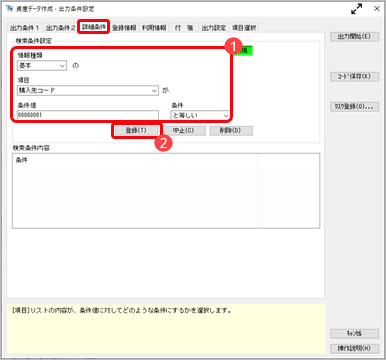The image size is (386, 360).
Task: Open the 利用情報 tab
Action: coord(154,28)
